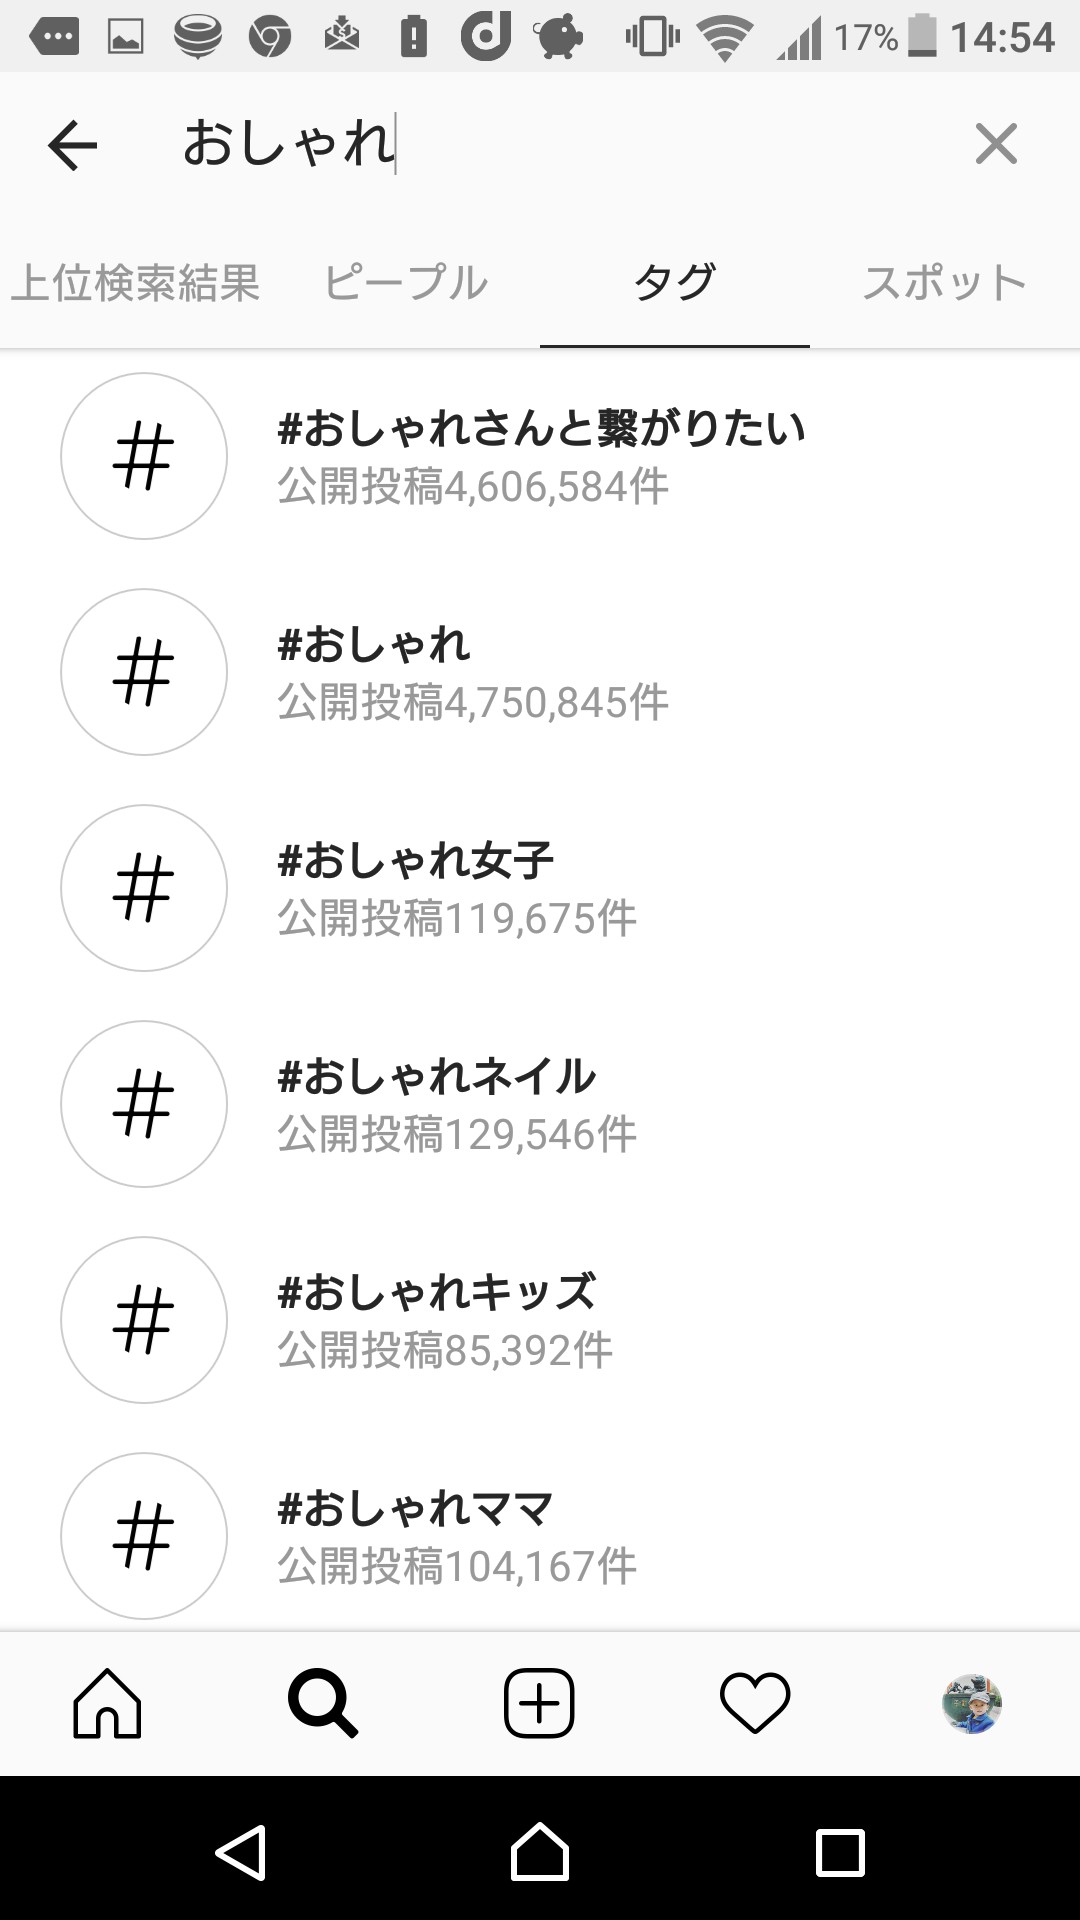
Task: Open profile avatar in bottom bar
Action: tap(971, 1703)
